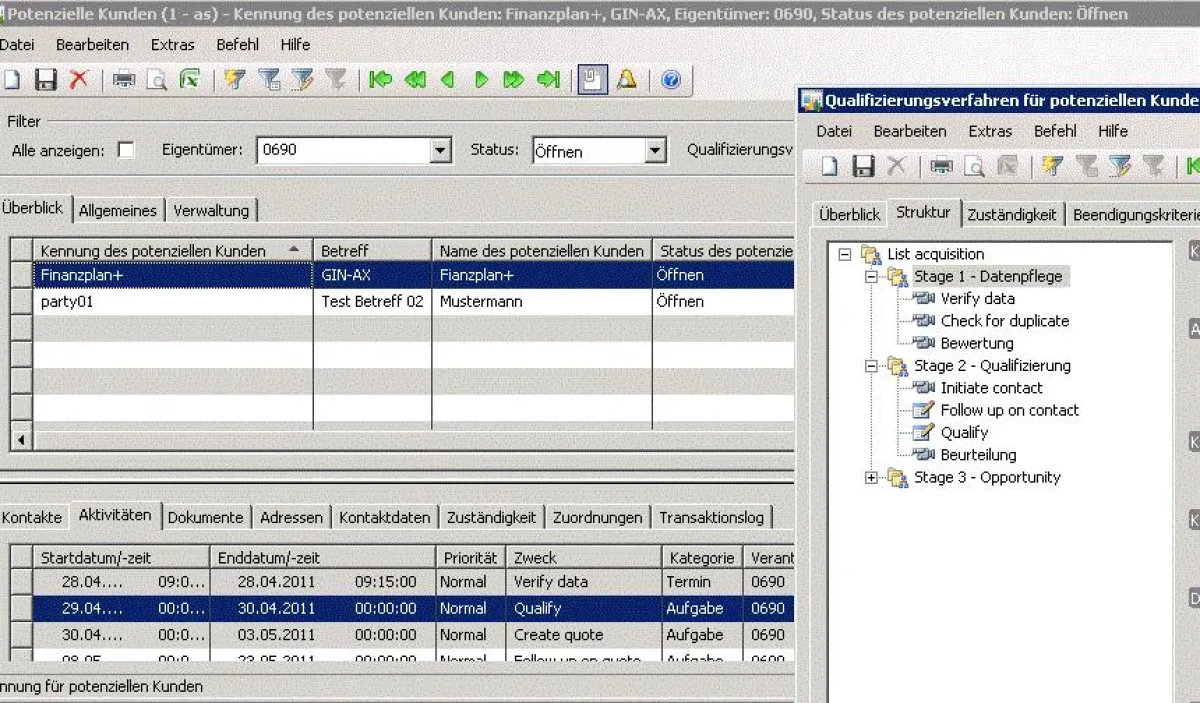Open document handling paperclip icon
The image size is (1200, 703).
[x=593, y=80]
